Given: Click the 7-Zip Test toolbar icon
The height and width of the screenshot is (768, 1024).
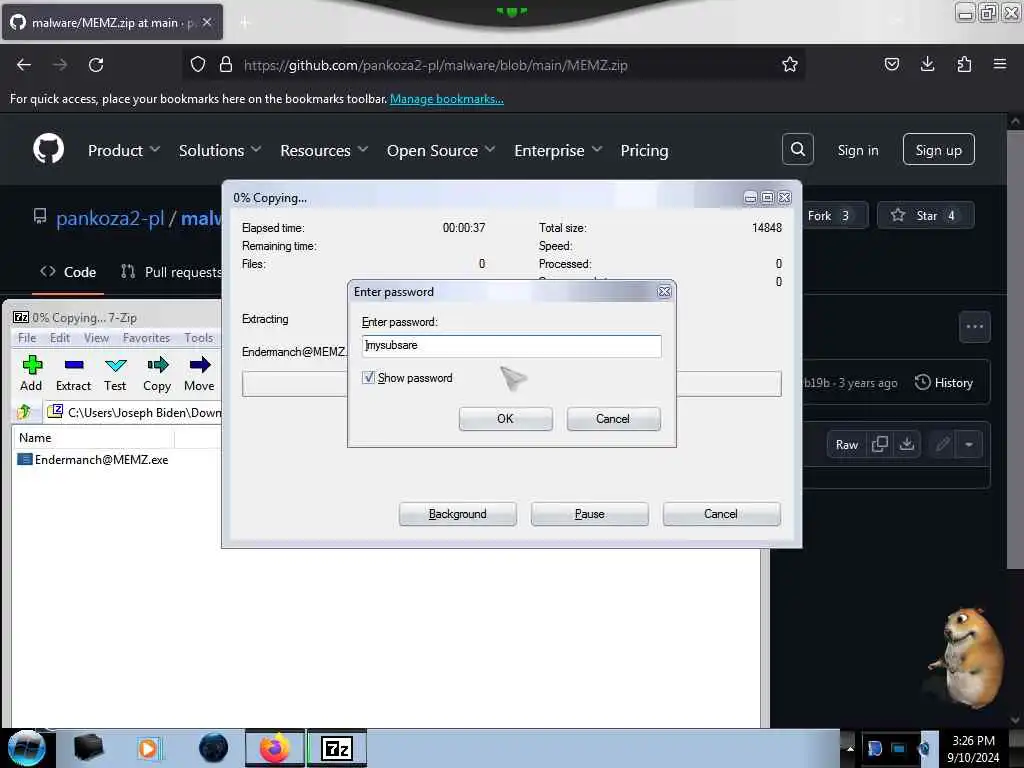Looking at the screenshot, I should tap(115, 373).
